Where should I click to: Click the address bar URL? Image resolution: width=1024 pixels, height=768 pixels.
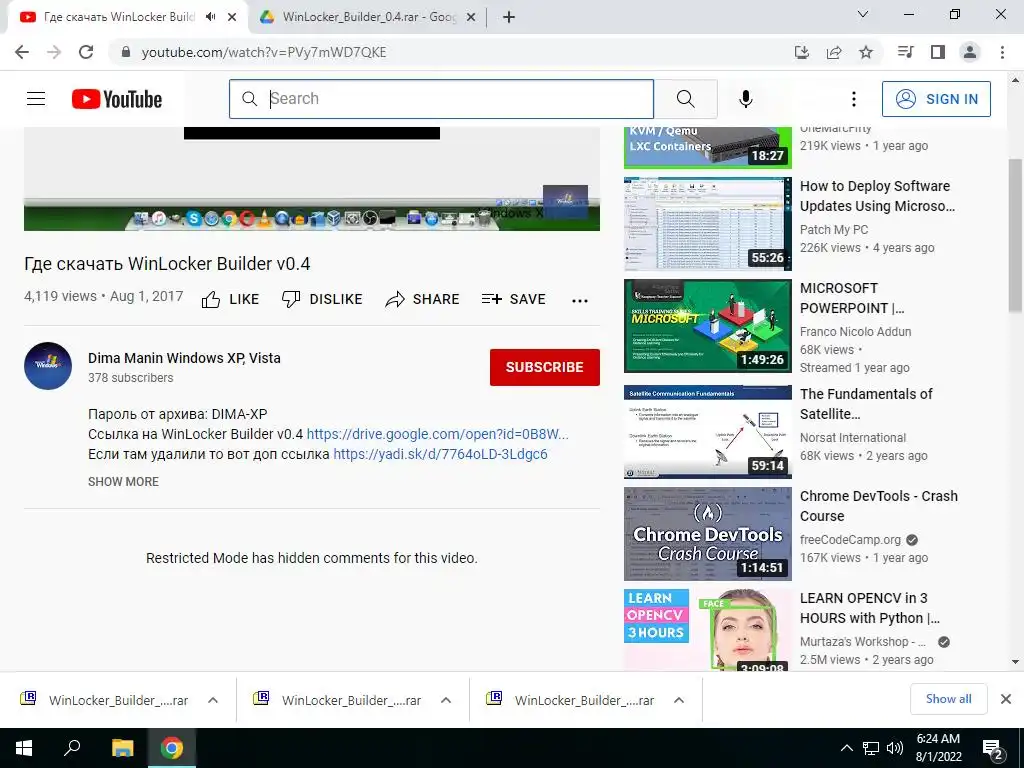point(264,52)
